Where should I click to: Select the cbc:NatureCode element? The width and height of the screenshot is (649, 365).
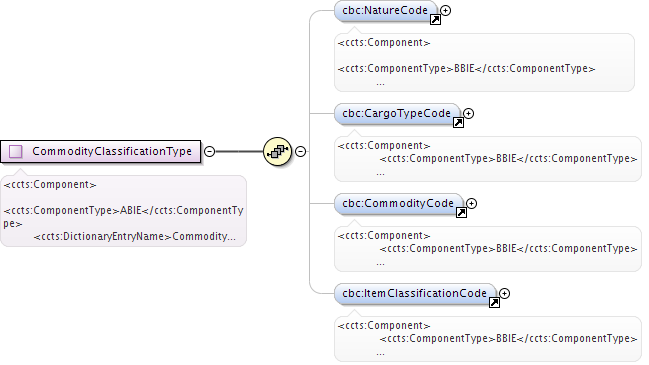tap(385, 11)
